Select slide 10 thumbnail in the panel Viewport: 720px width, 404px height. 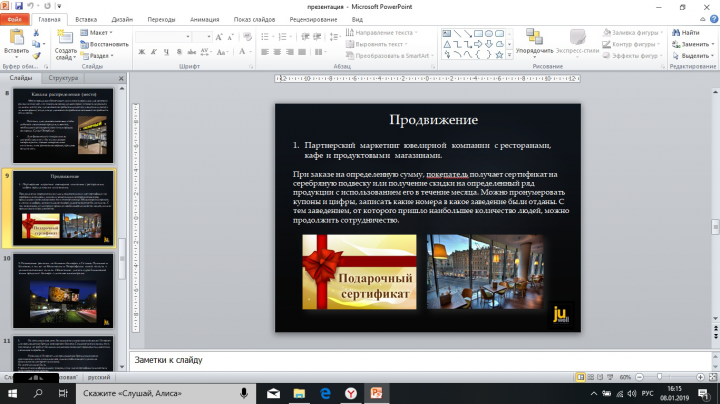(x=63, y=291)
